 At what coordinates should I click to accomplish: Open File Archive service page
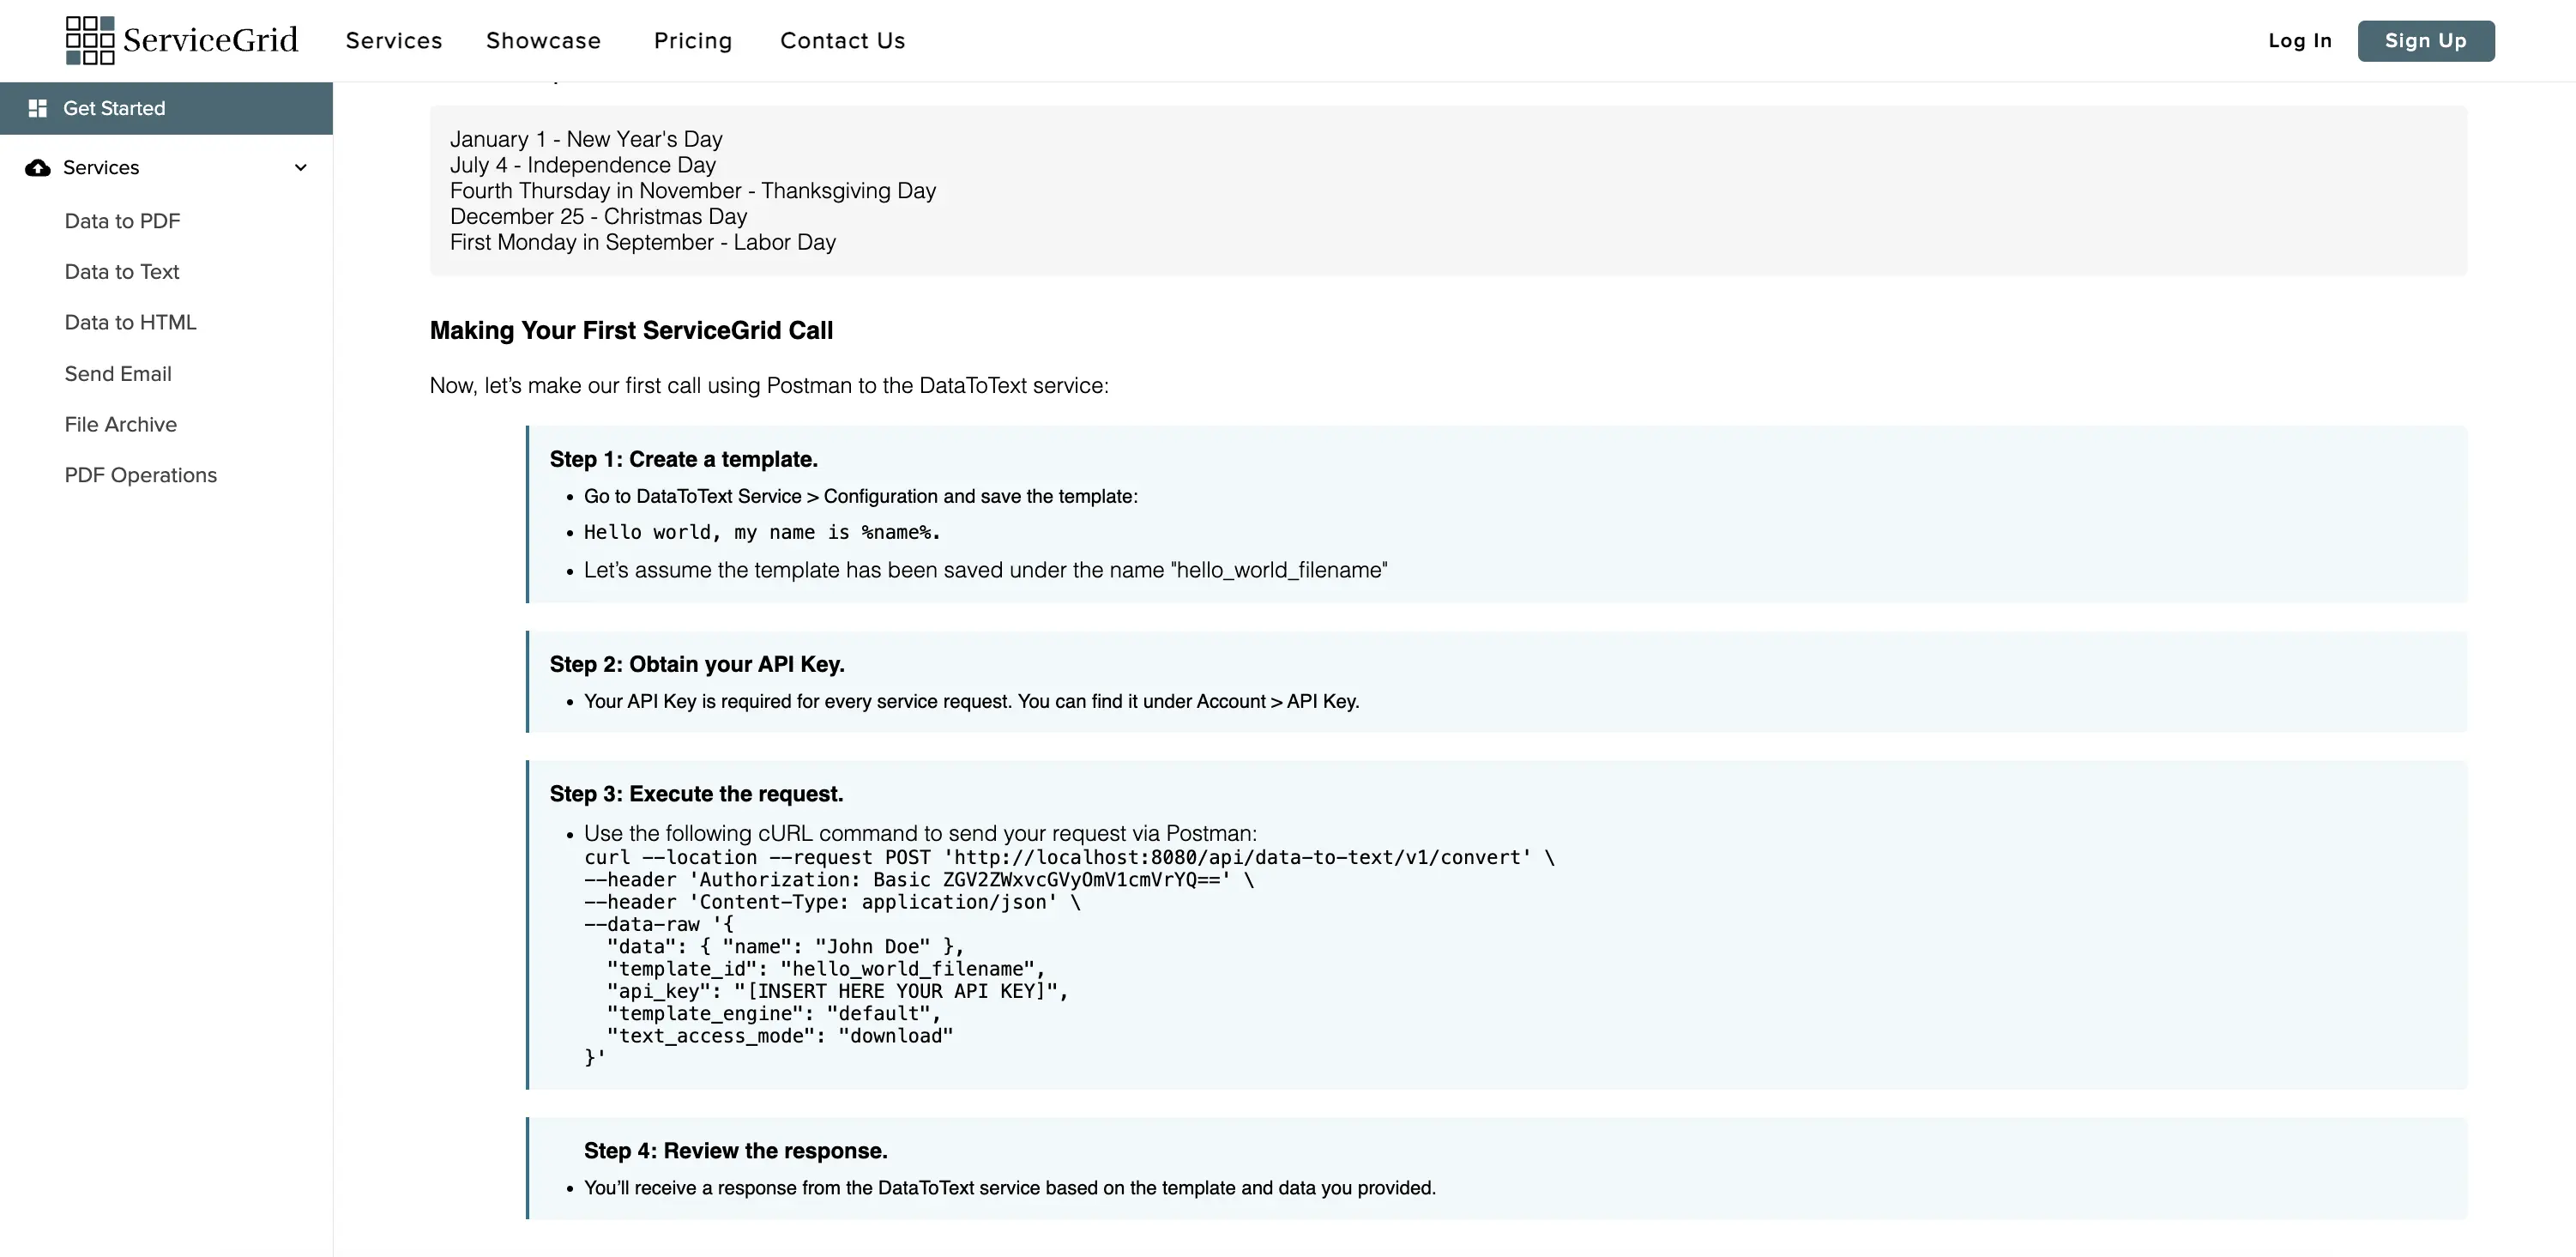coord(120,424)
